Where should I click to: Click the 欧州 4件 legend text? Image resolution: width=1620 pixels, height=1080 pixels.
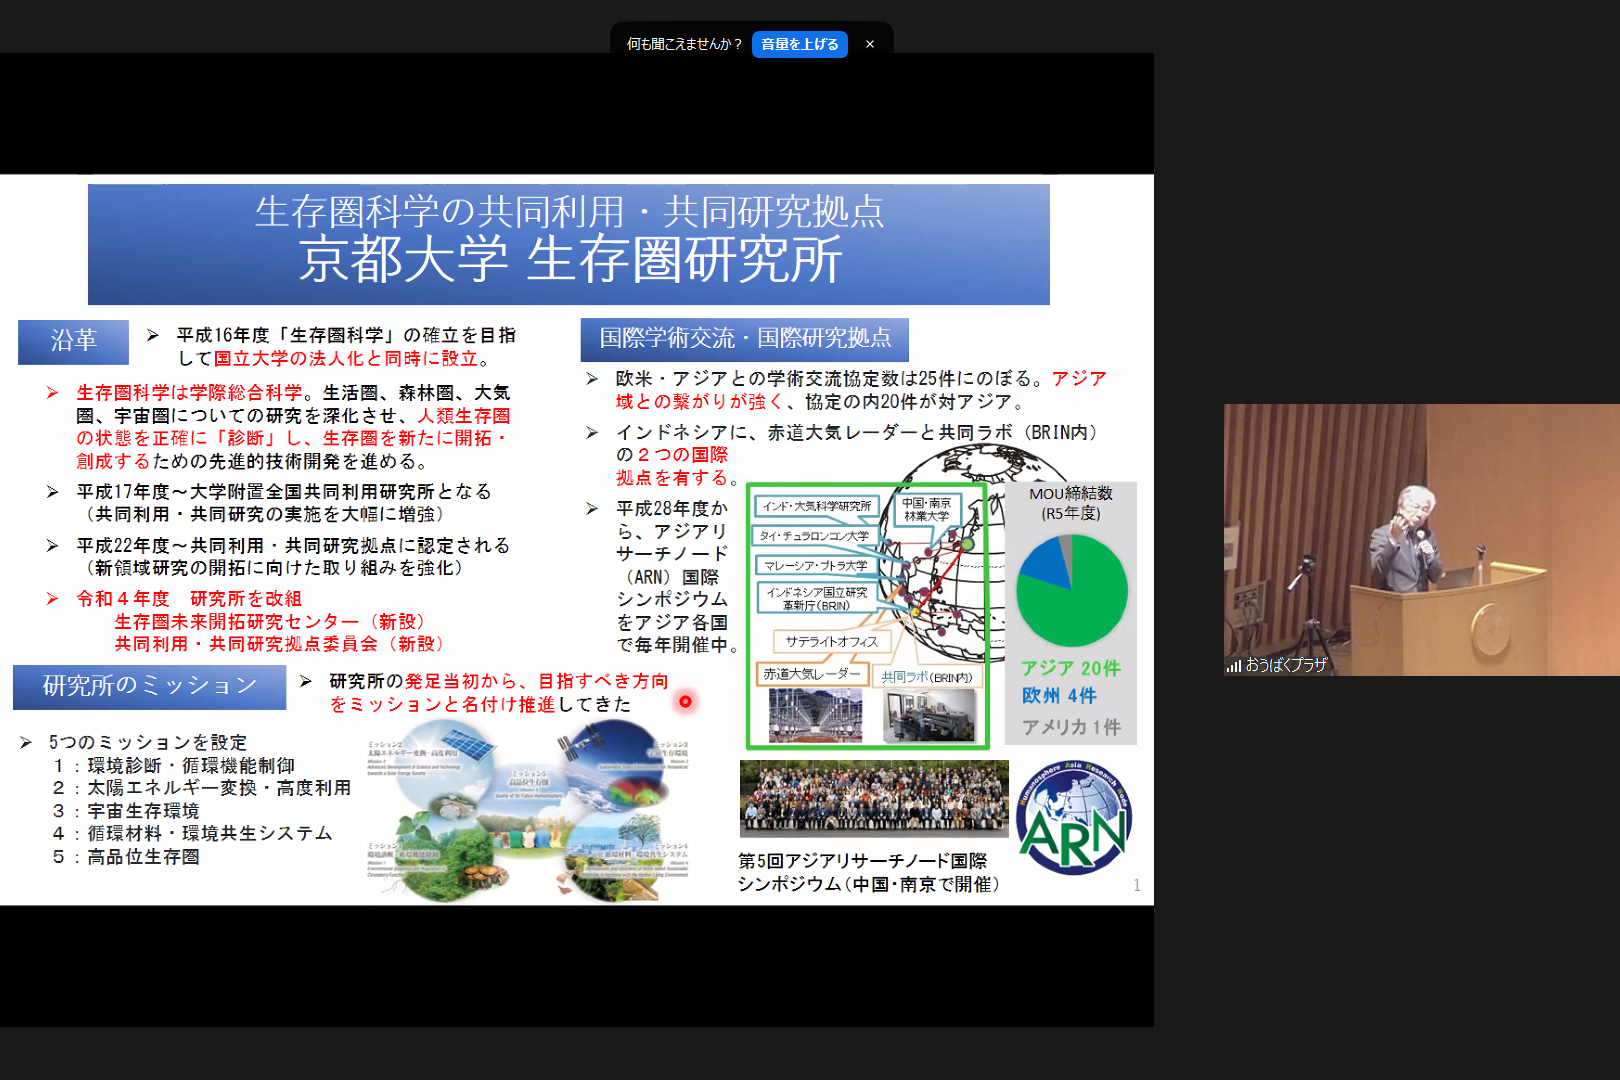[1059, 695]
